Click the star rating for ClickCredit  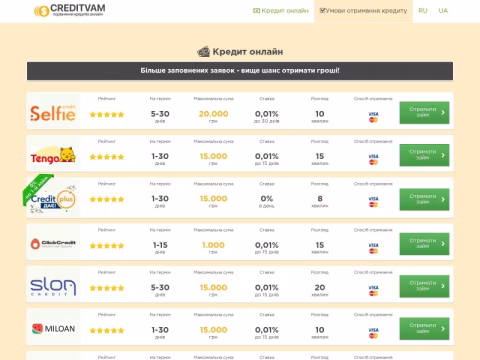pos(107,246)
